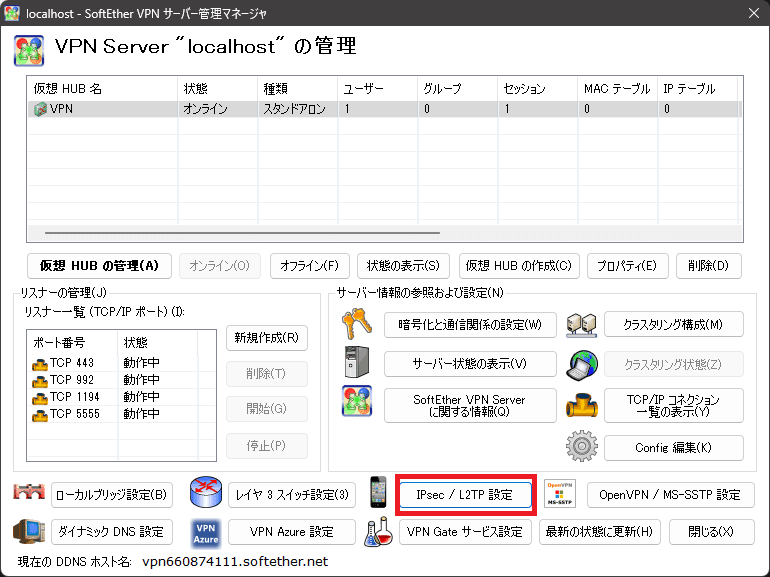Click the DDNS hostname vpn660874111.softether.net
Viewport: 770px width, 577px height.
click(235, 562)
